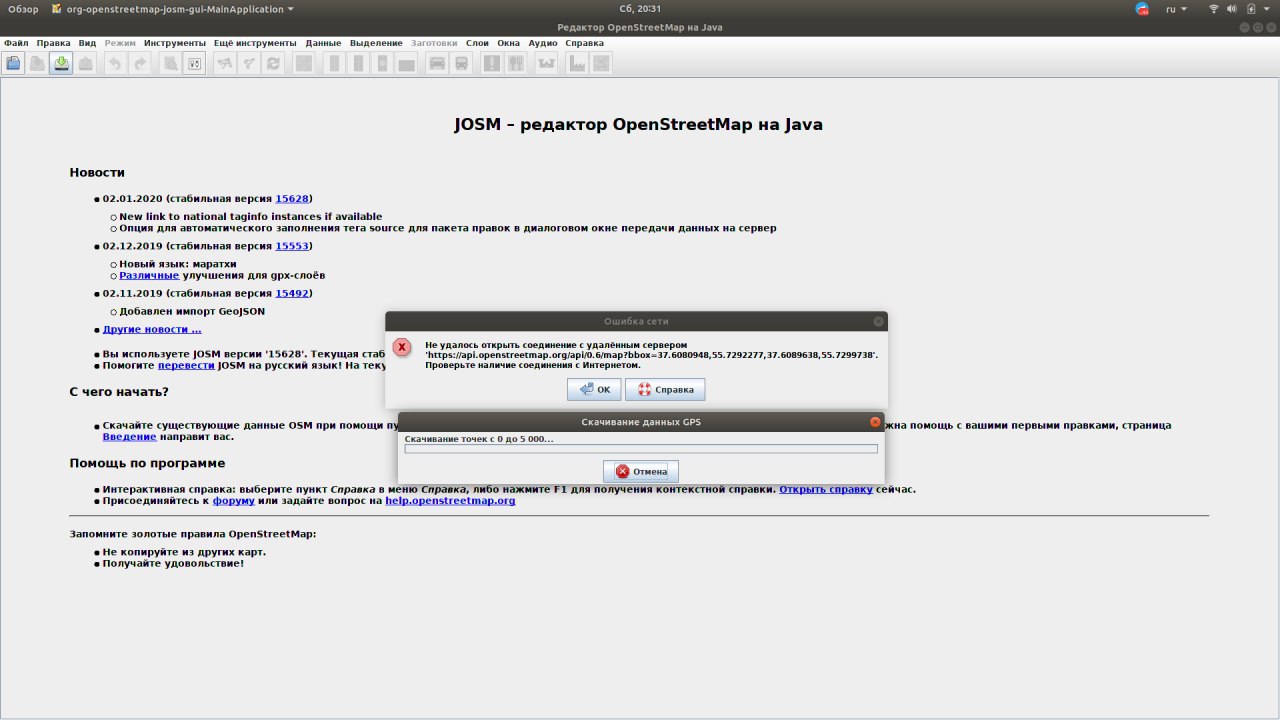The width and height of the screenshot is (1280, 720).
Task: Click the Различные link
Action: (x=149, y=275)
